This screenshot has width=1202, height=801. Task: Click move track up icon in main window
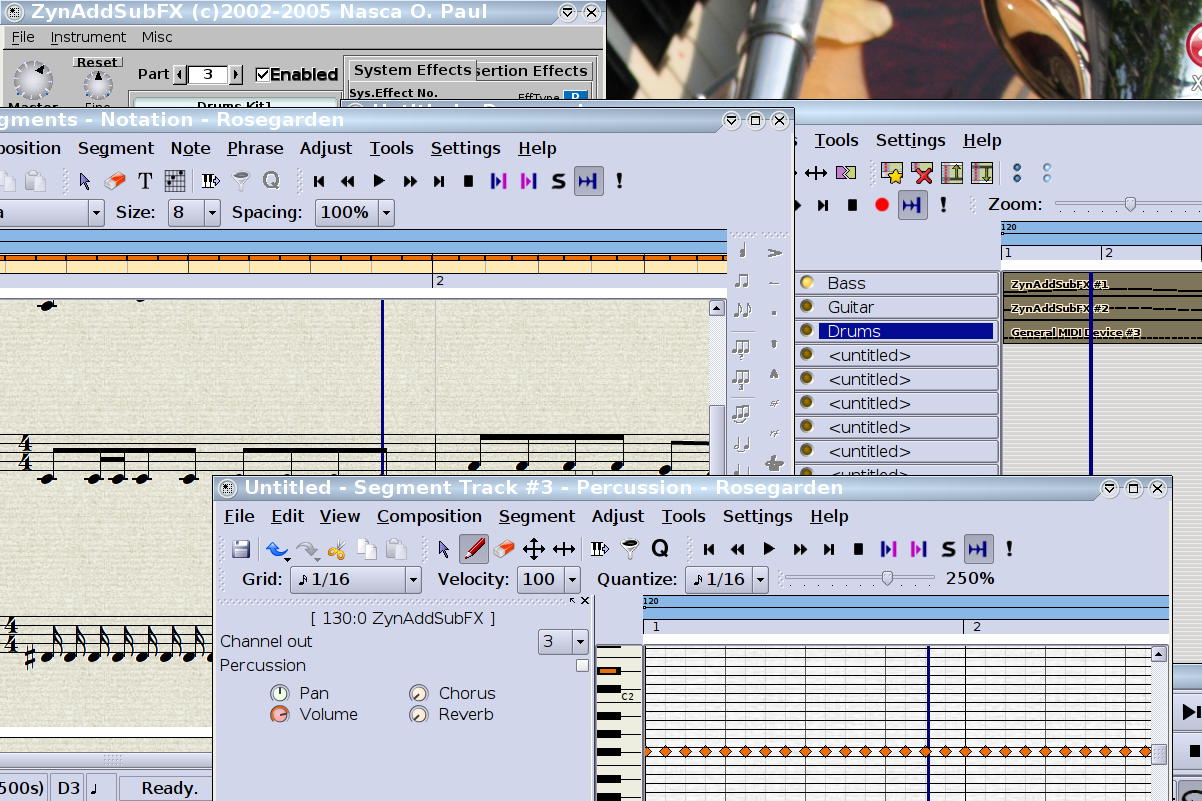952,173
